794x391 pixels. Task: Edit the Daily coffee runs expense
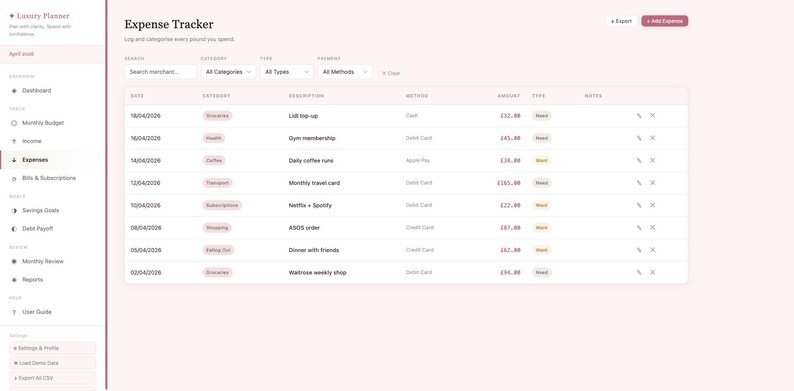(x=639, y=161)
